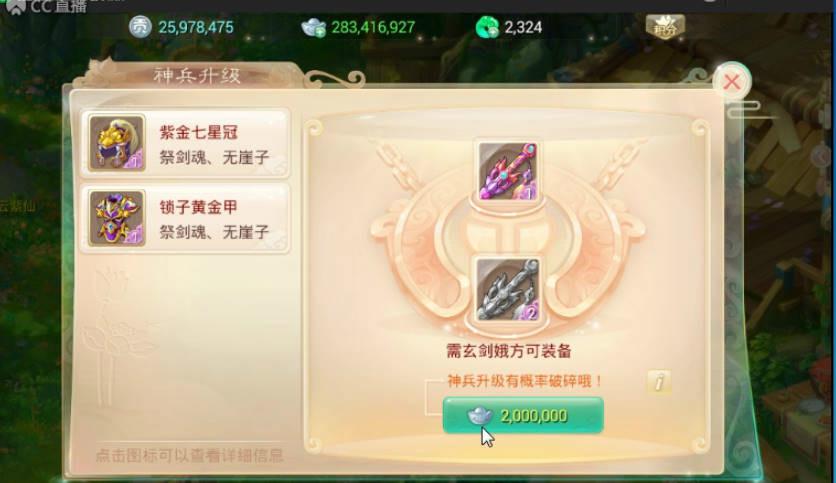Close the 神兵升级 panel
This screenshot has height=483, width=836.
tap(732, 82)
